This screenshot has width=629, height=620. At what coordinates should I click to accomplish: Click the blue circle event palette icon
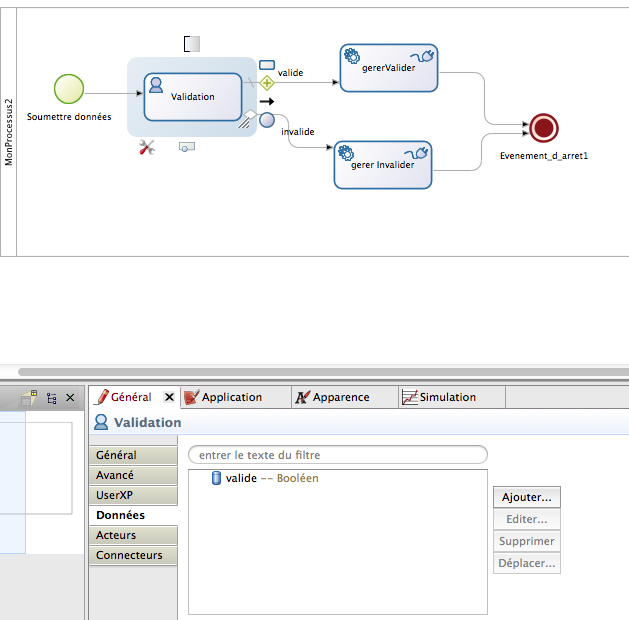(267, 121)
